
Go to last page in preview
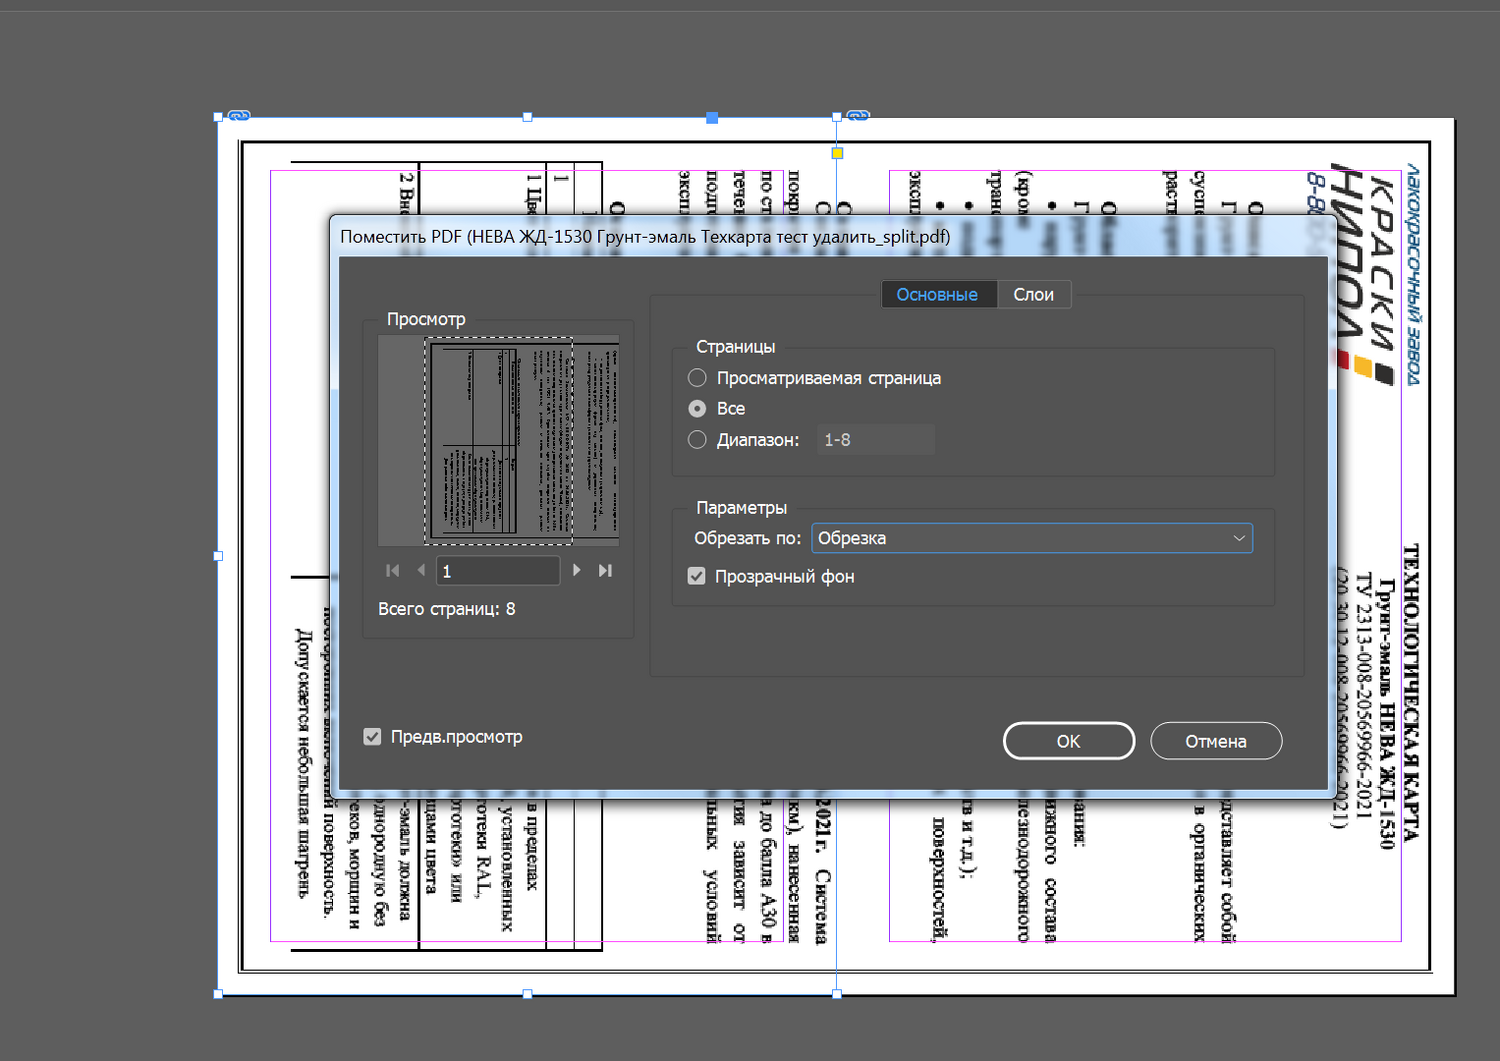605,570
